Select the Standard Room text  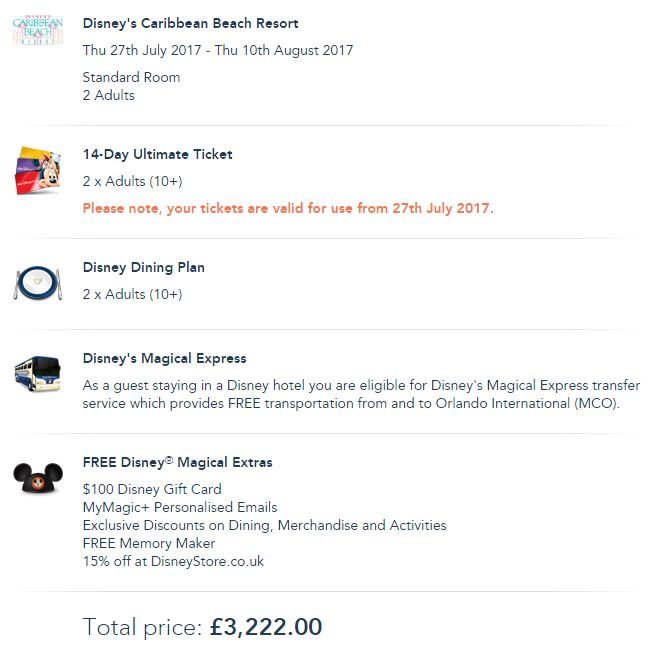coord(131,77)
